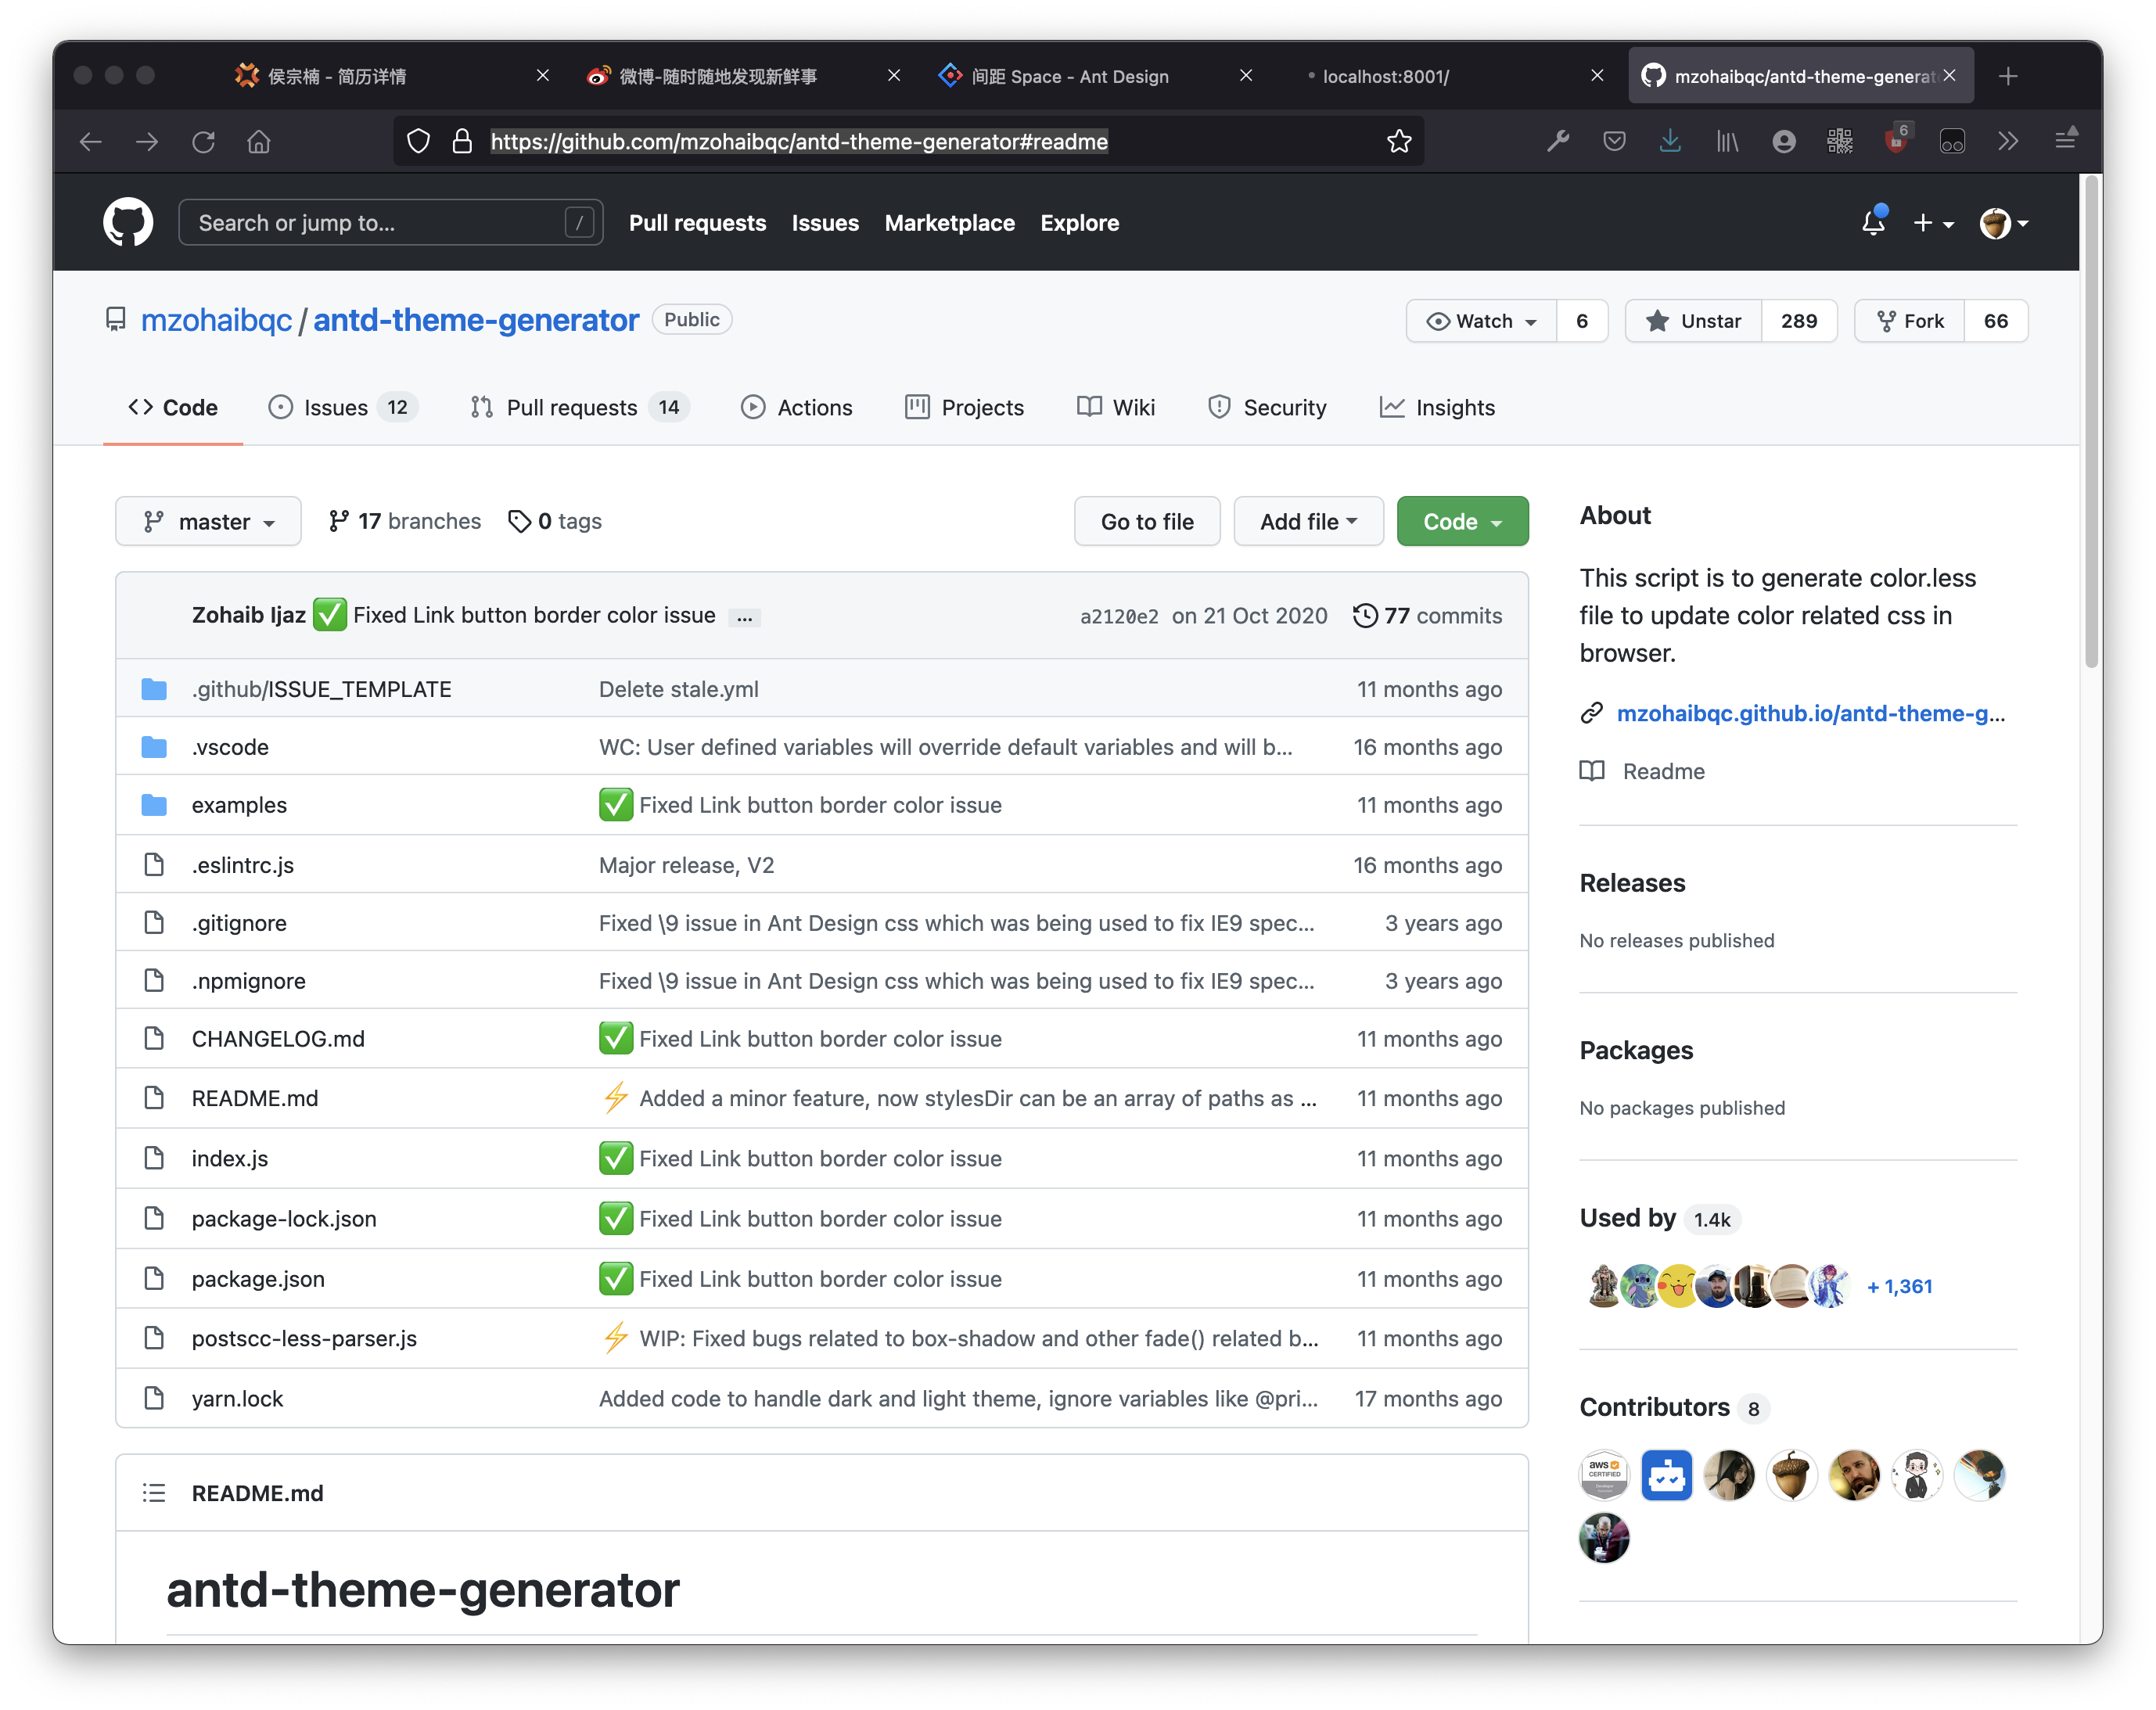Open the README table of contents icon
2156x1710 pixels.
click(153, 1493)
